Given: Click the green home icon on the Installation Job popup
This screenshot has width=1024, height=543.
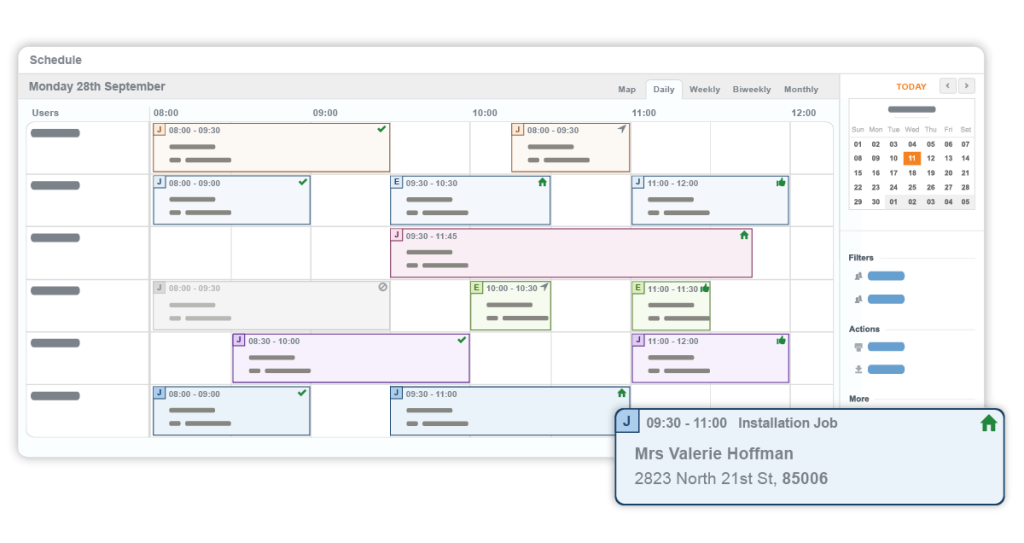Looking at the screenshot, I should coord(988,423).
